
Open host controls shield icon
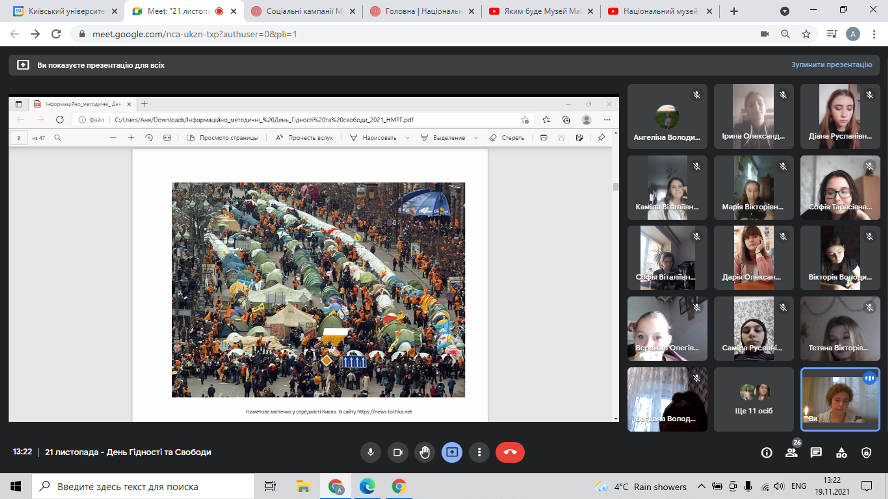point(866,452)
